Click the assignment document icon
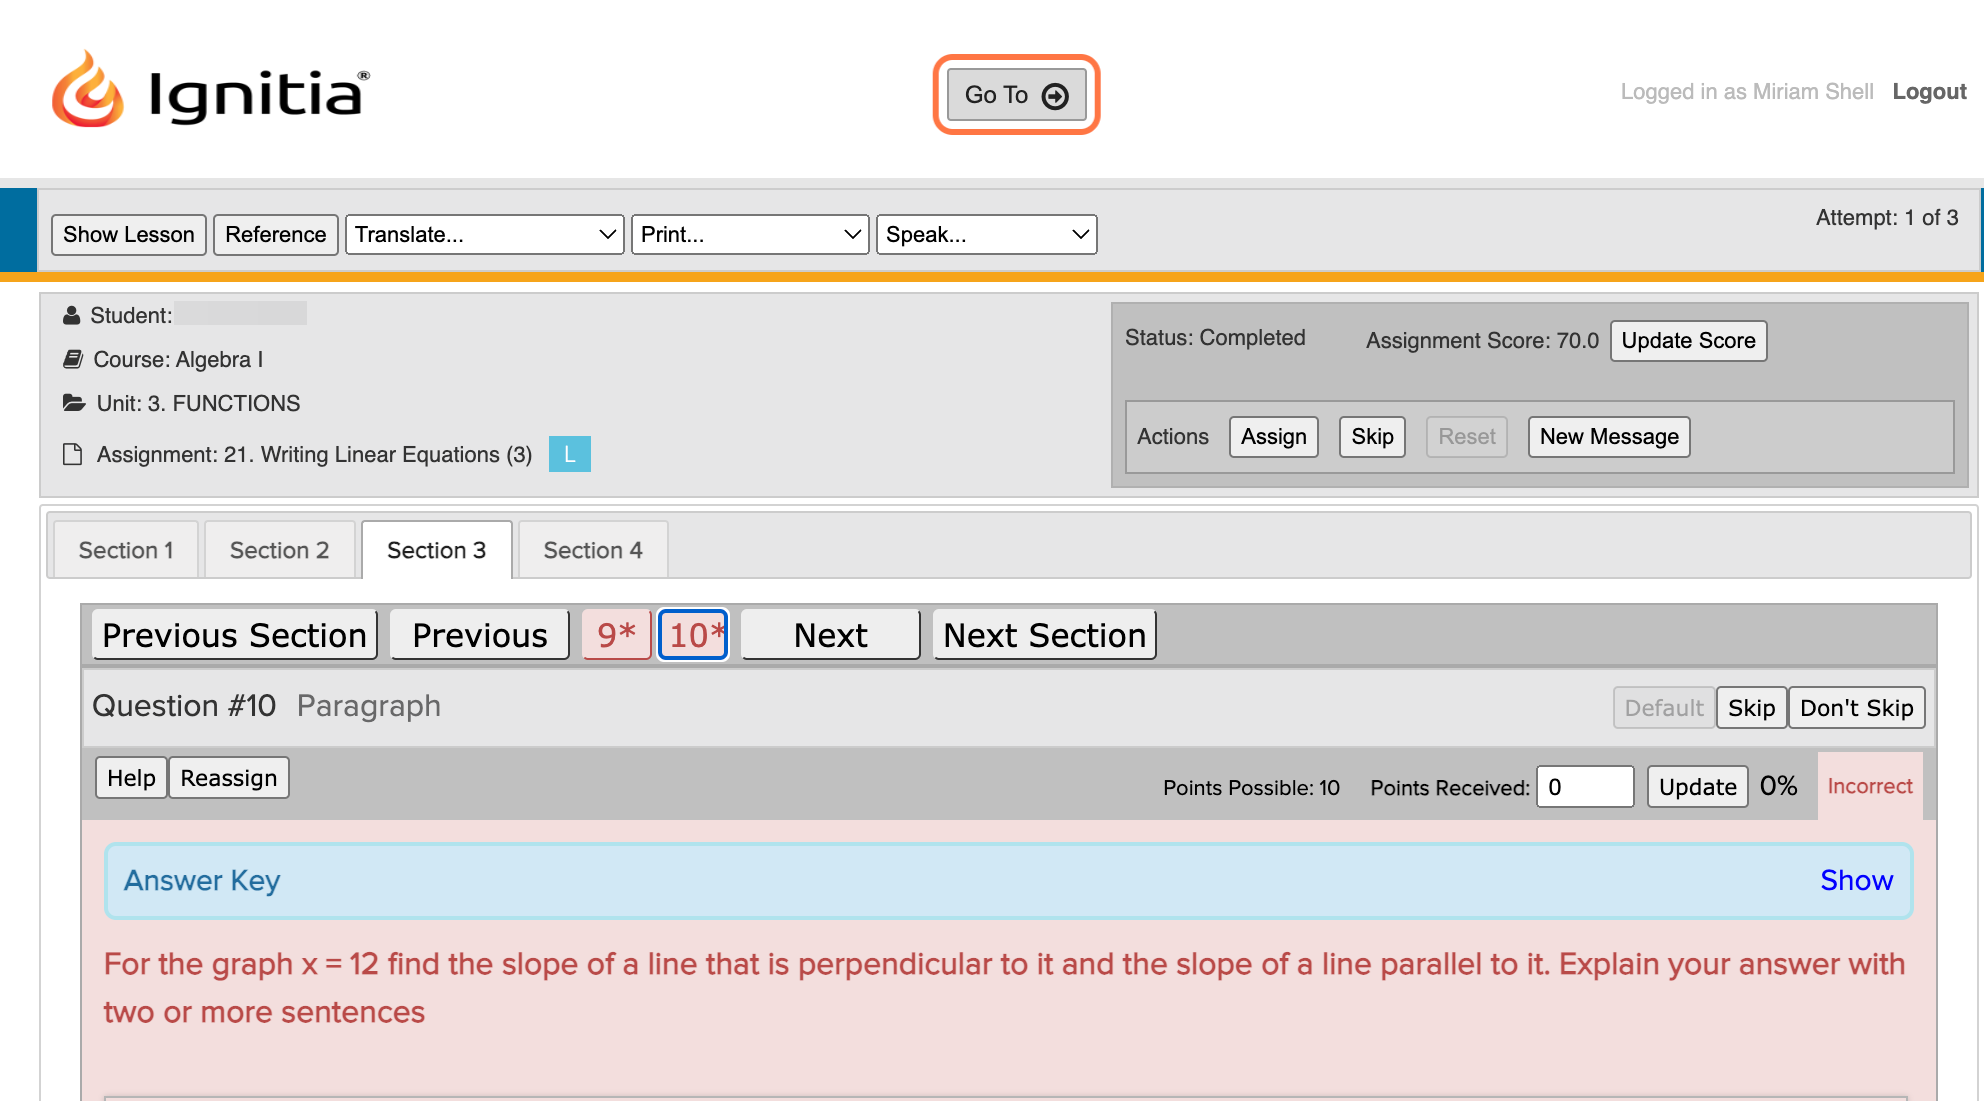1984x1101 pixels. pos(72,454)
